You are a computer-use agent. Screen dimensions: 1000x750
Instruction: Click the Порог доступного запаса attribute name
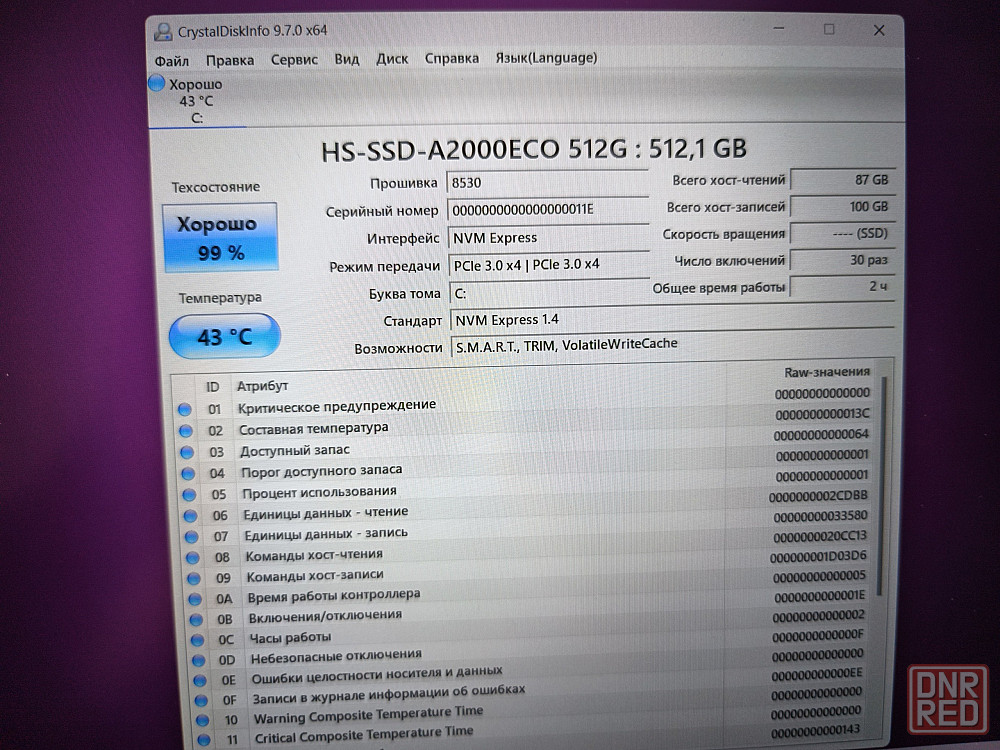click(x=321, y=471)
